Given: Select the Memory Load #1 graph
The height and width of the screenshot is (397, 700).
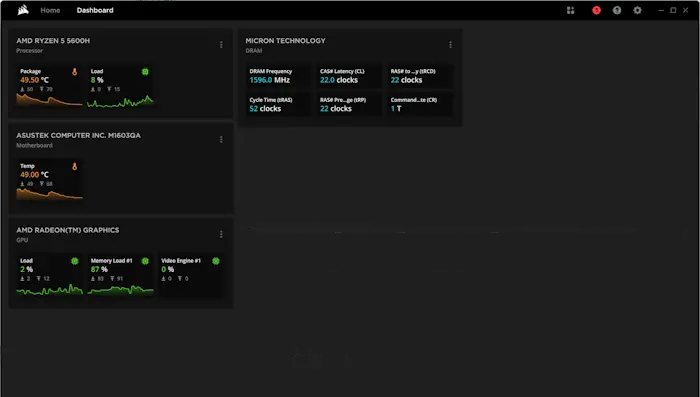Looking at the screenshot, I should (120, 290).
